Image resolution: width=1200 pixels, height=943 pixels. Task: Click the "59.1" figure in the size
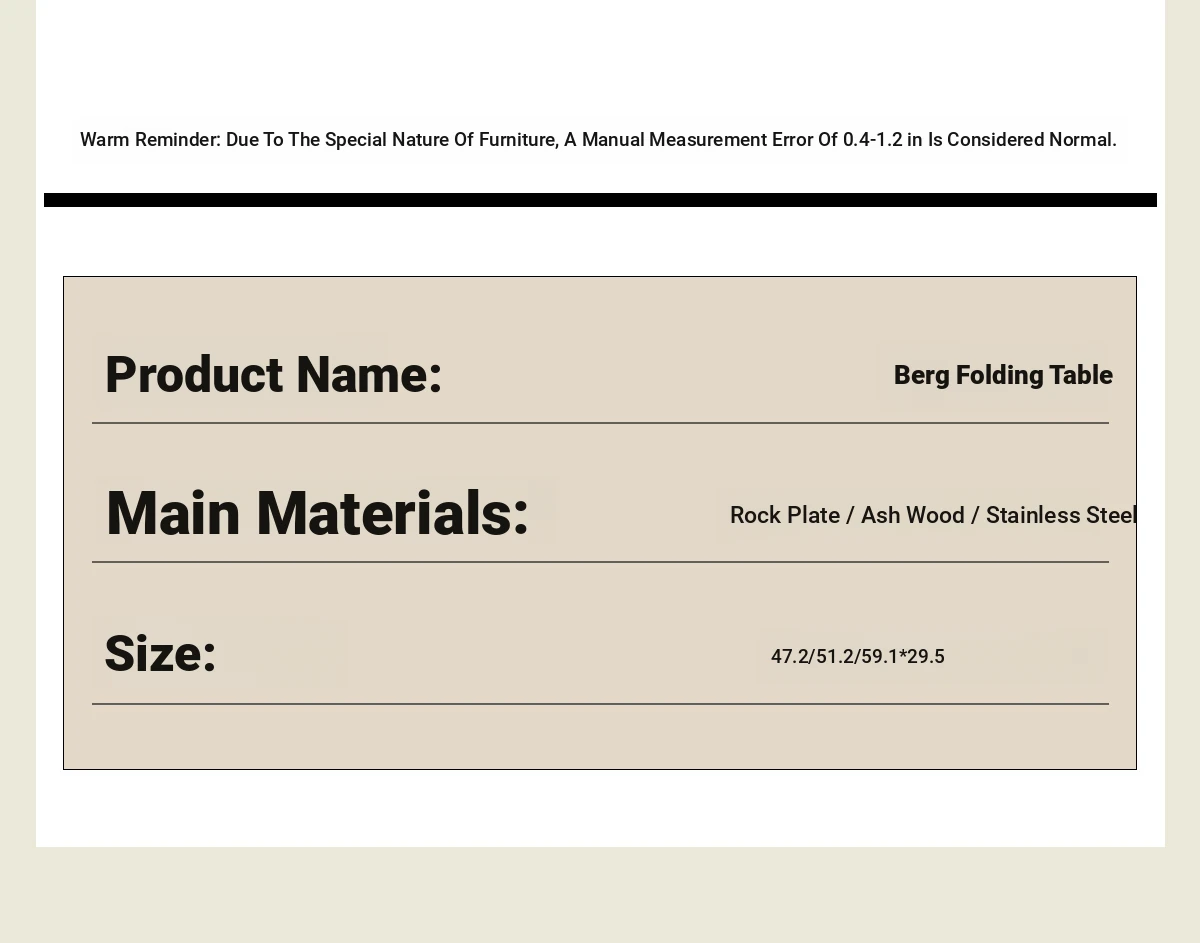(880, 657)
